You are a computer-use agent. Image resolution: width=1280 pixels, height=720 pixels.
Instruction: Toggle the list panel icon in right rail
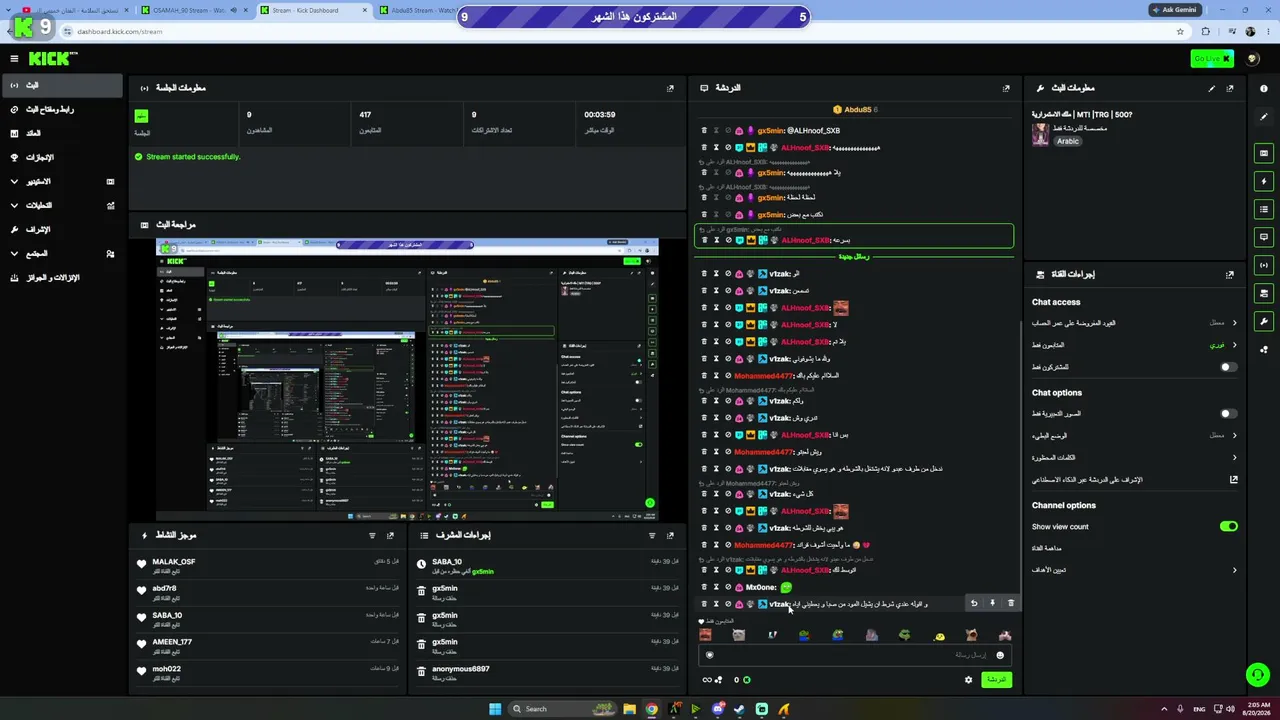[1264, 209]
